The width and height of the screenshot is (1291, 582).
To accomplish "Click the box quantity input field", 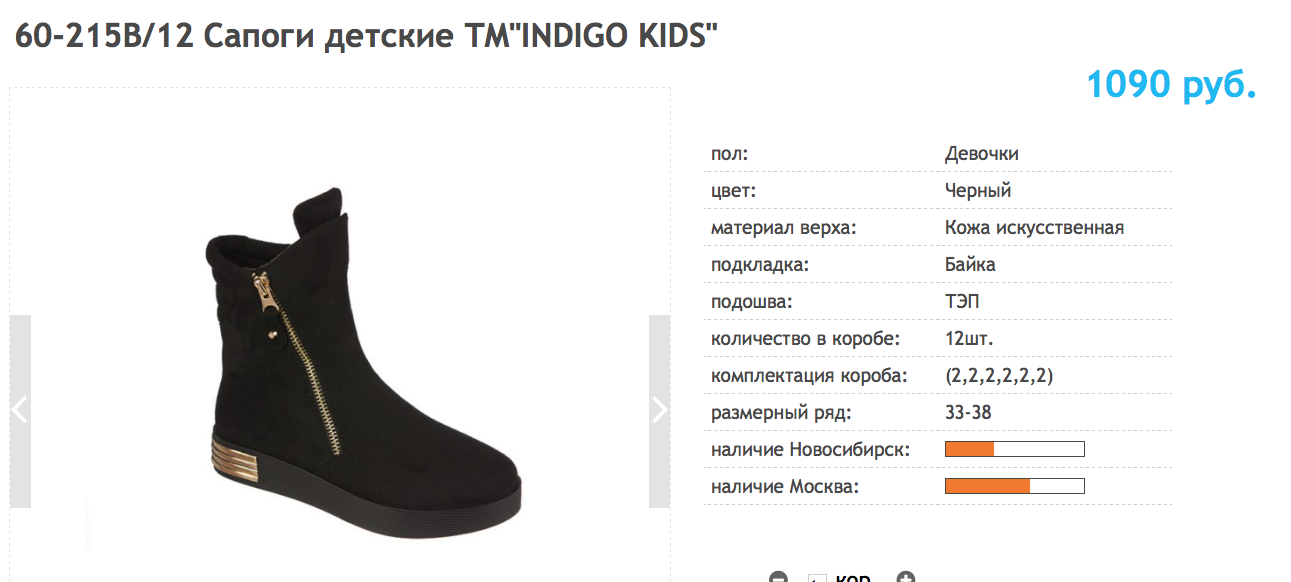I will [x=817, y=578].
